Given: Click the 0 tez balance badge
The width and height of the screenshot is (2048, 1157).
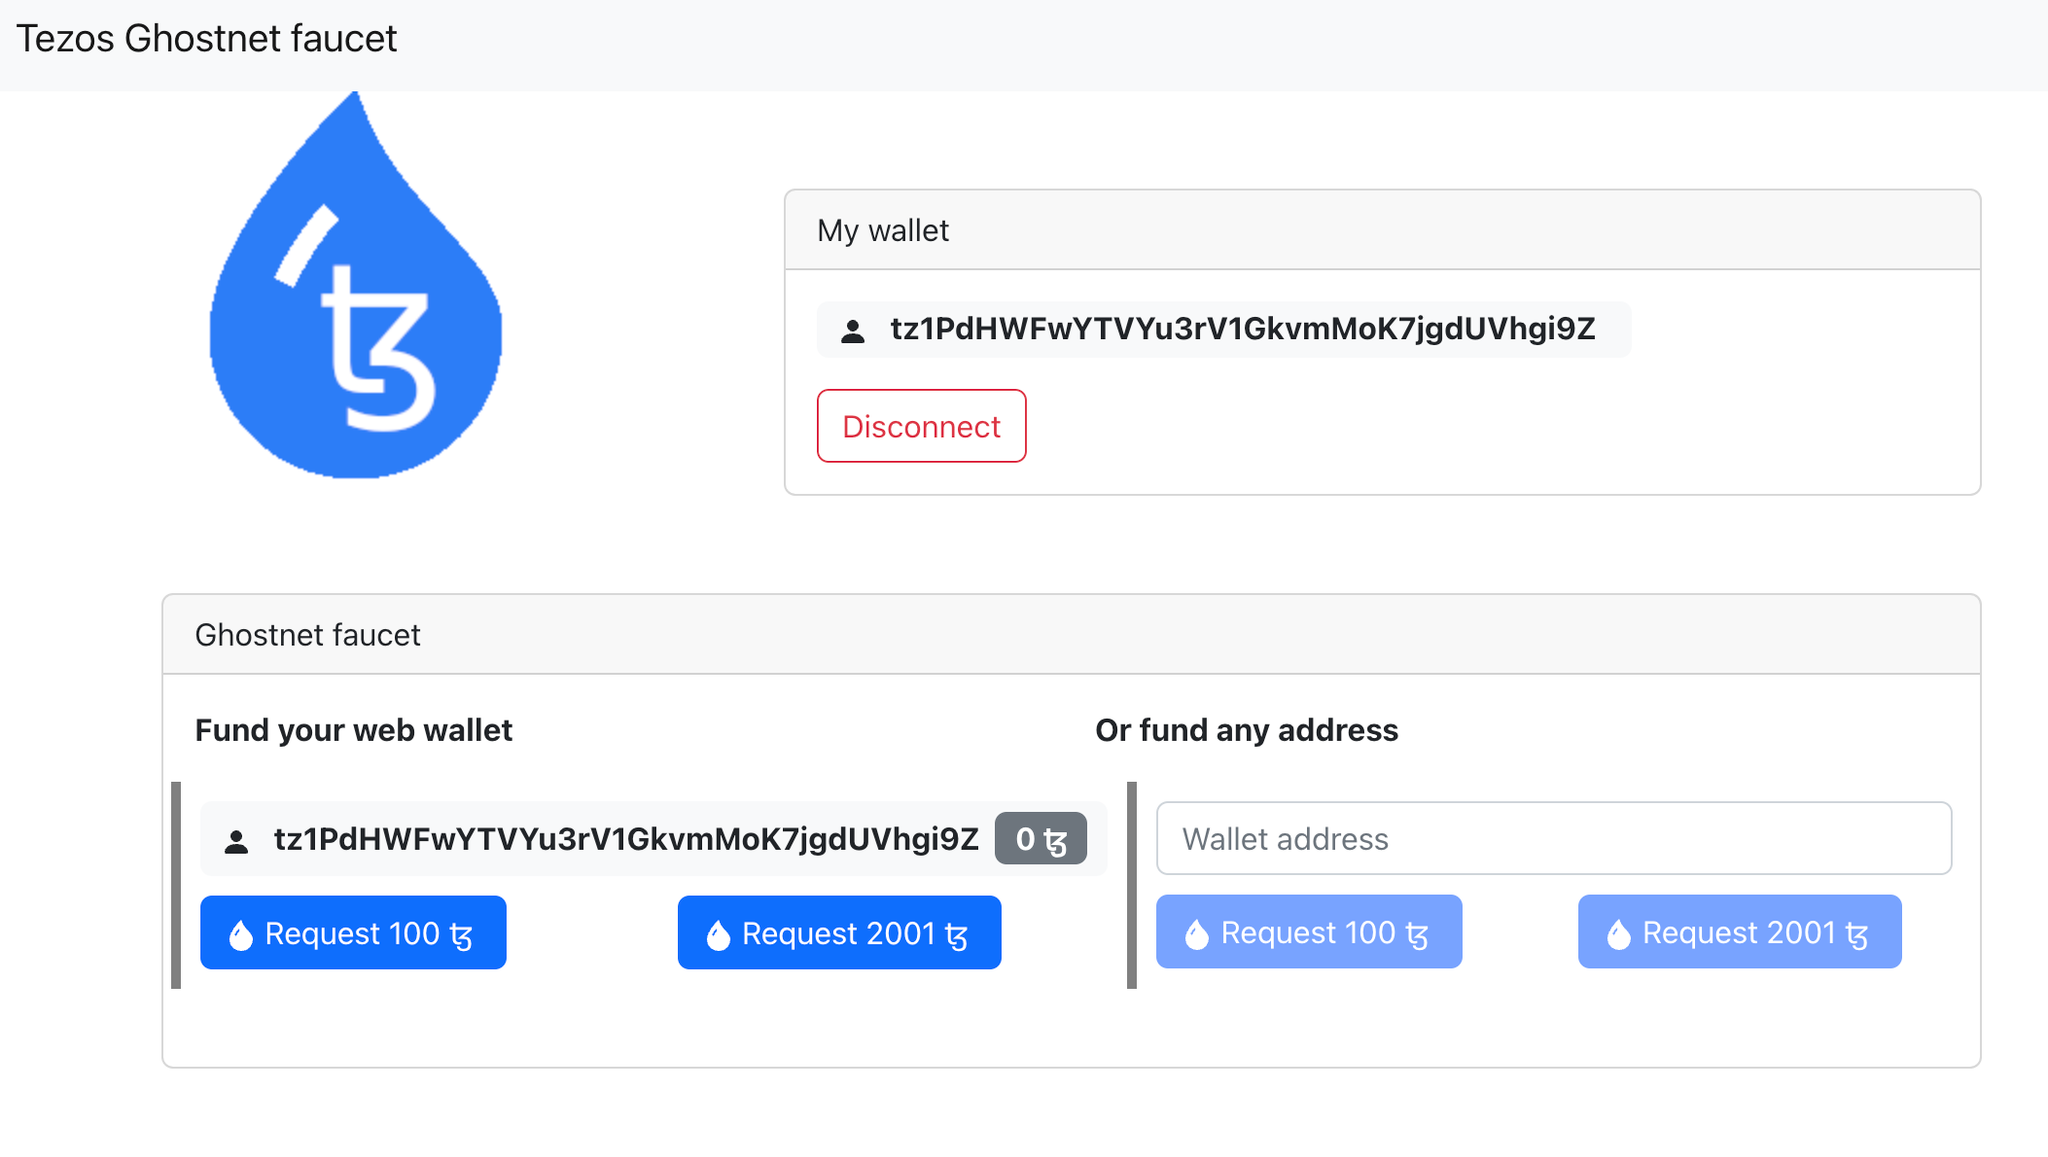Looking at the screenshot, I should pos(1041,838).
